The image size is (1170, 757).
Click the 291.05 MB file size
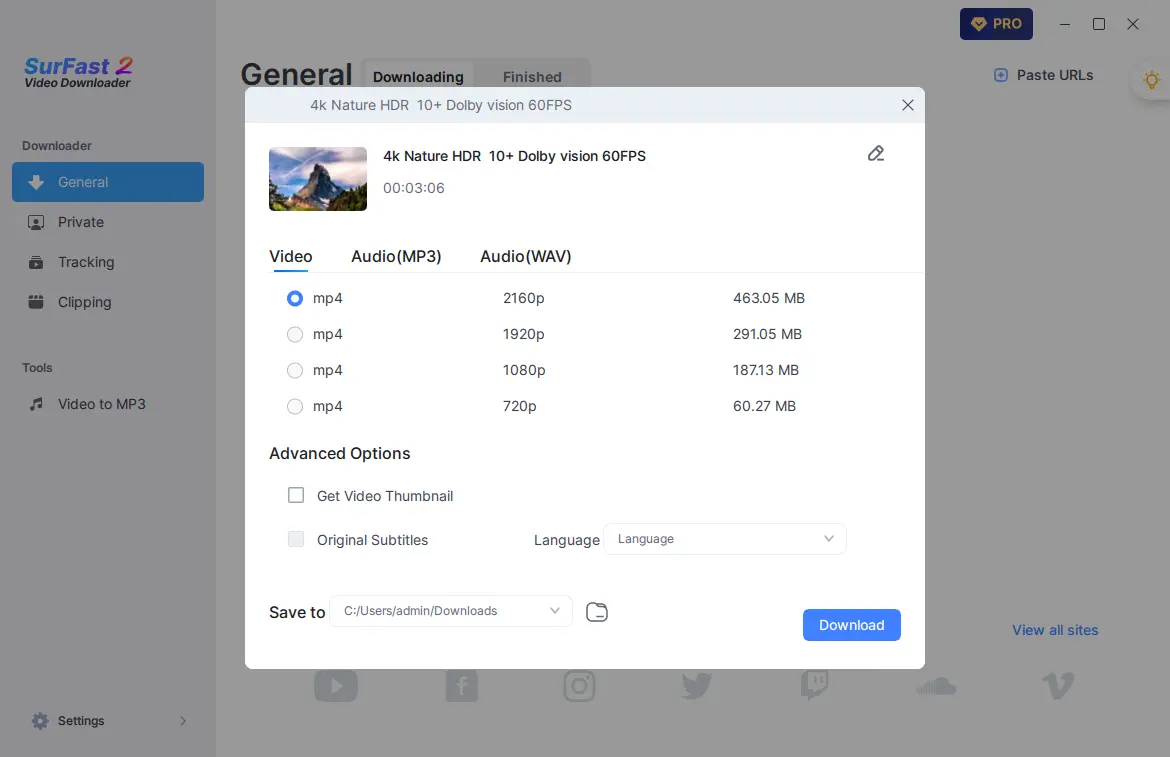pyautogui.click(x=767, y=334)
